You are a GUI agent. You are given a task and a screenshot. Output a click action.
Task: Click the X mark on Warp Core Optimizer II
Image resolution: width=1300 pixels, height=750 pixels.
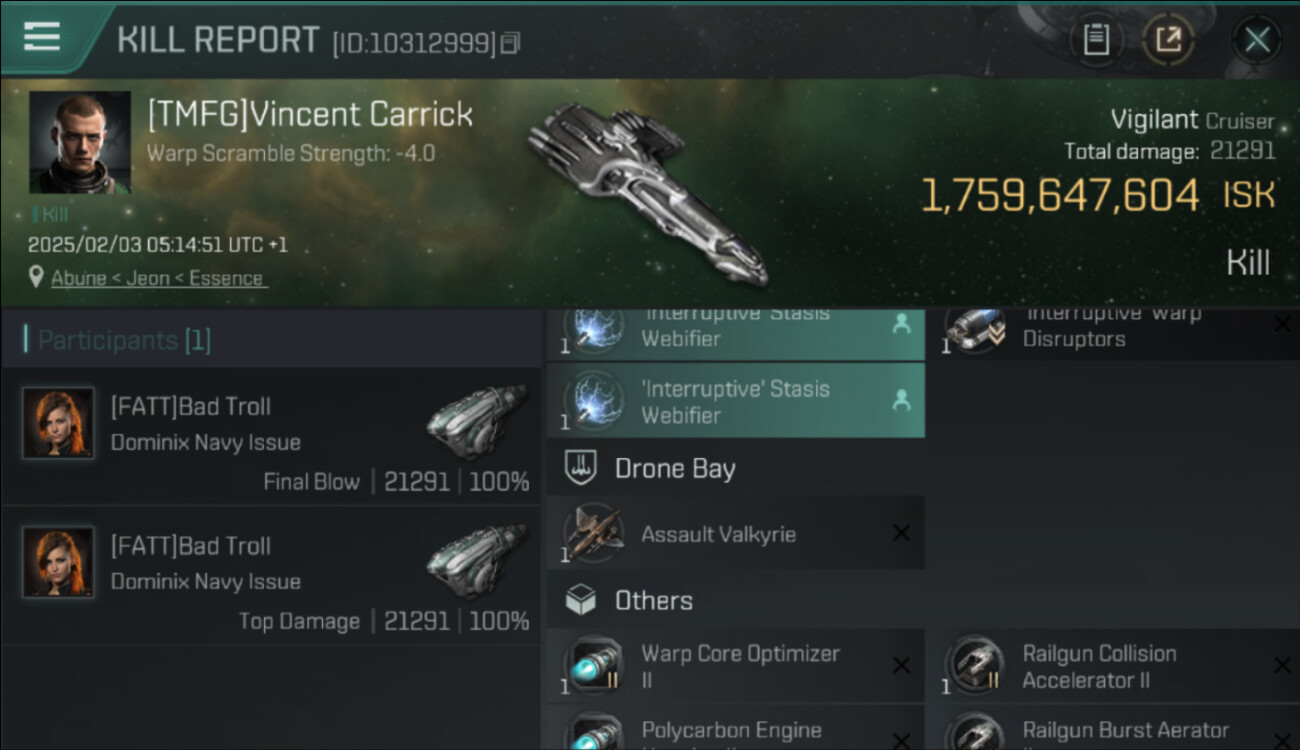[x=901, y=666]
